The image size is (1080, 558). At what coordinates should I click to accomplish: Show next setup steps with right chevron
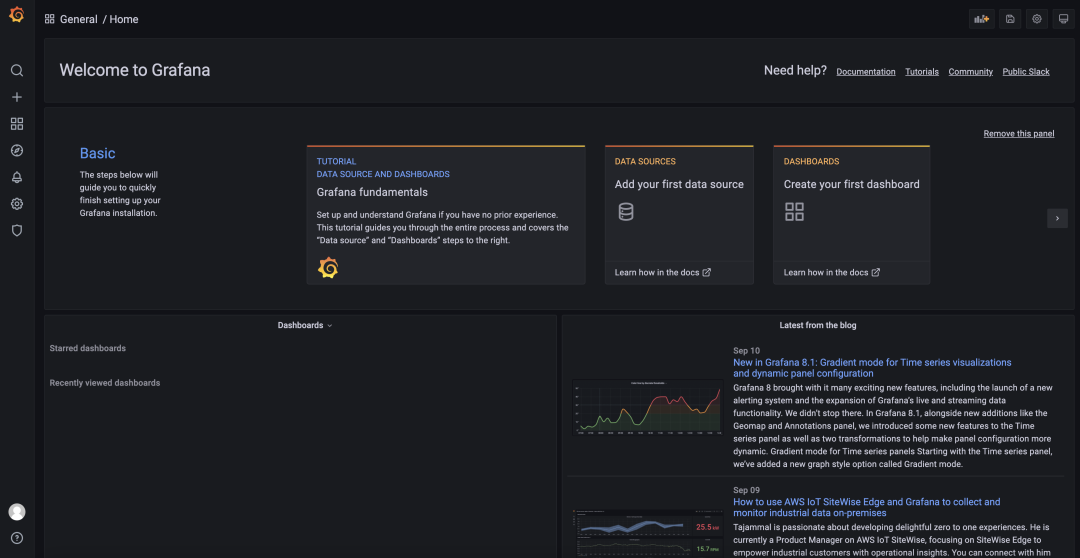pyautogui.click(x=1057, y=218)
